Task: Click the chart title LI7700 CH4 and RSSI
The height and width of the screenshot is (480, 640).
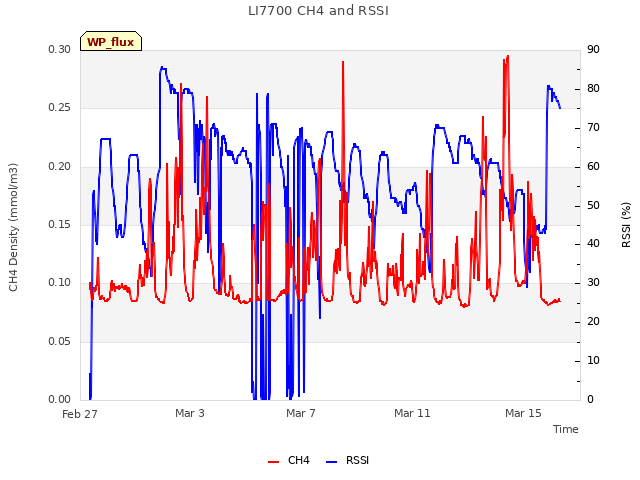Action: [318, 11]
